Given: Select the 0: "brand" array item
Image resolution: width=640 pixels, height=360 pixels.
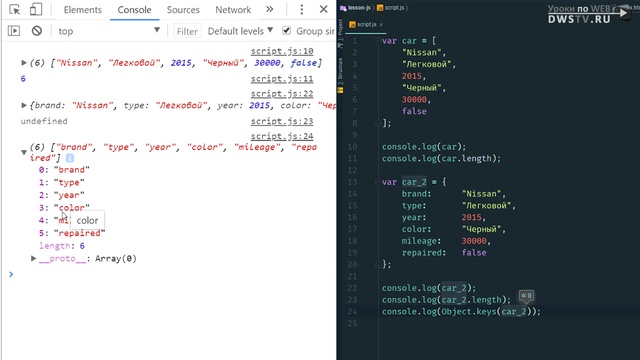Looking at the screenshot, I should 64,169.
